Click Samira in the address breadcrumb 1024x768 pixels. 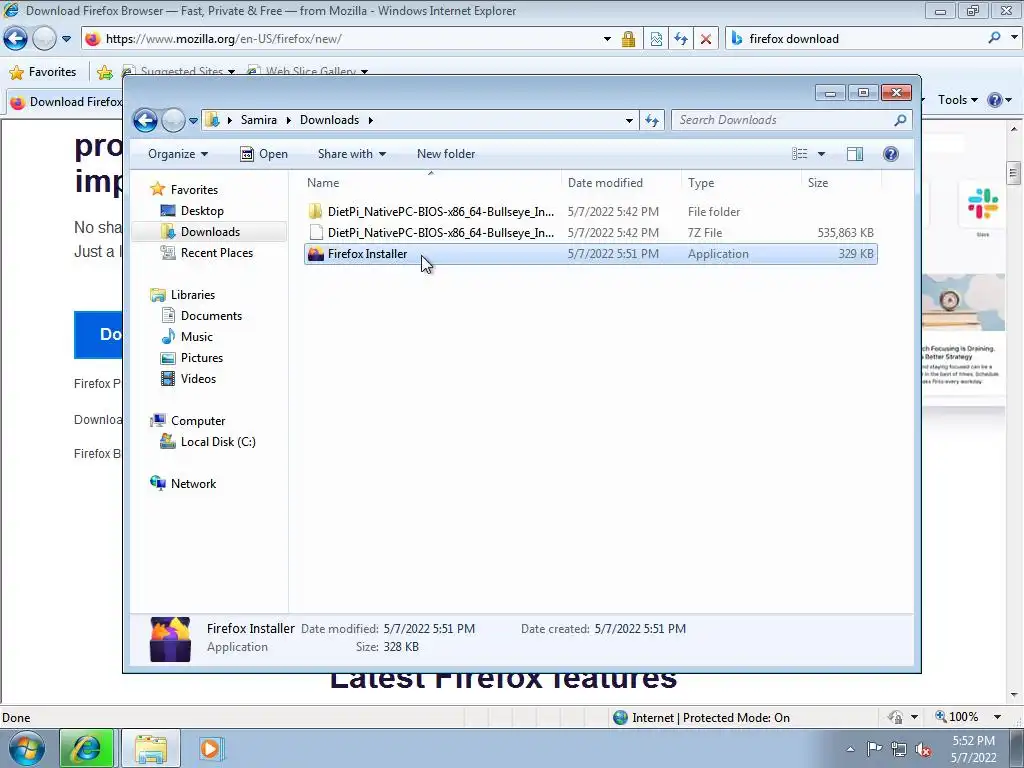(259, 120)
